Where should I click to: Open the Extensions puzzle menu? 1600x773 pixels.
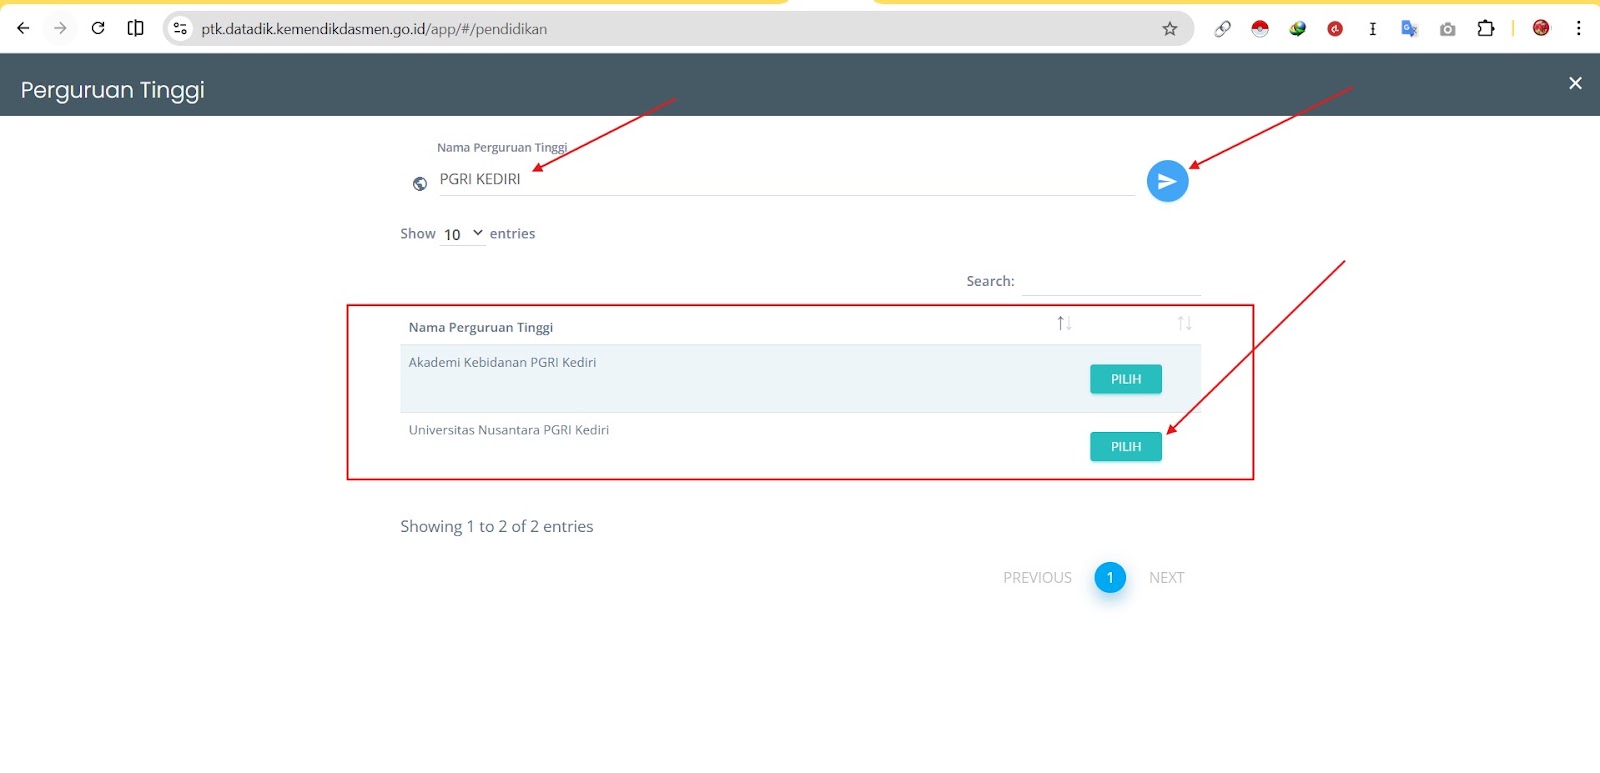click(1486, 29)
